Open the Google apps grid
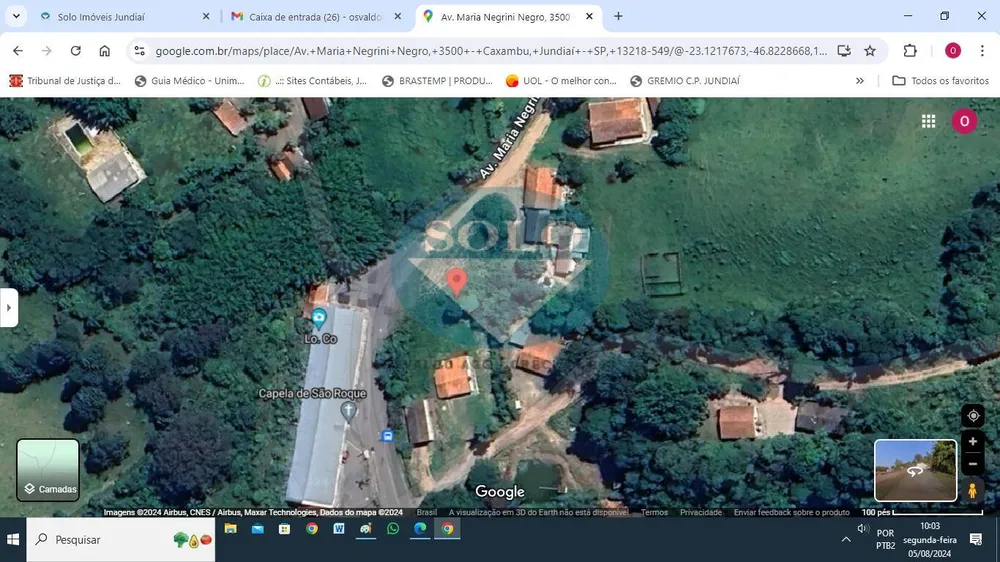This screenshot has height=562, width=1000. click(x=929, y=121)
